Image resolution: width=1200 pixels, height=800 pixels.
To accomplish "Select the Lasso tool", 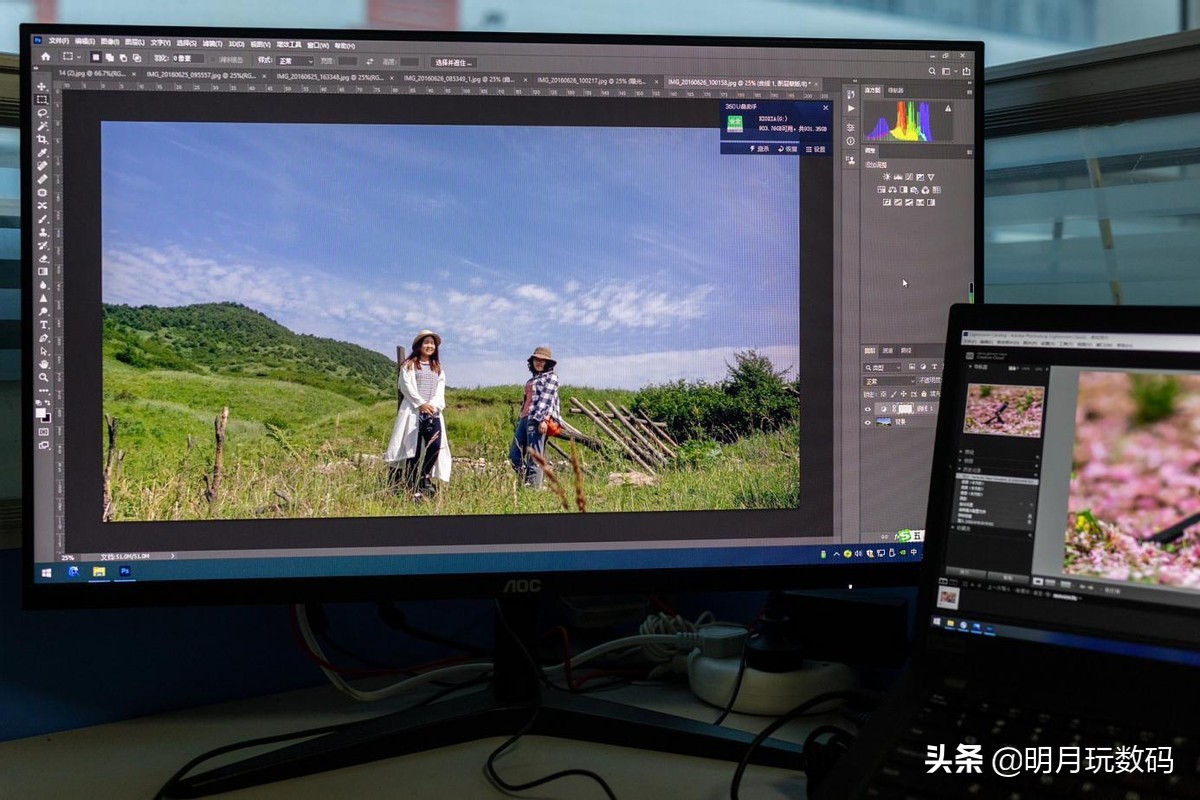I will coord(44,112).
